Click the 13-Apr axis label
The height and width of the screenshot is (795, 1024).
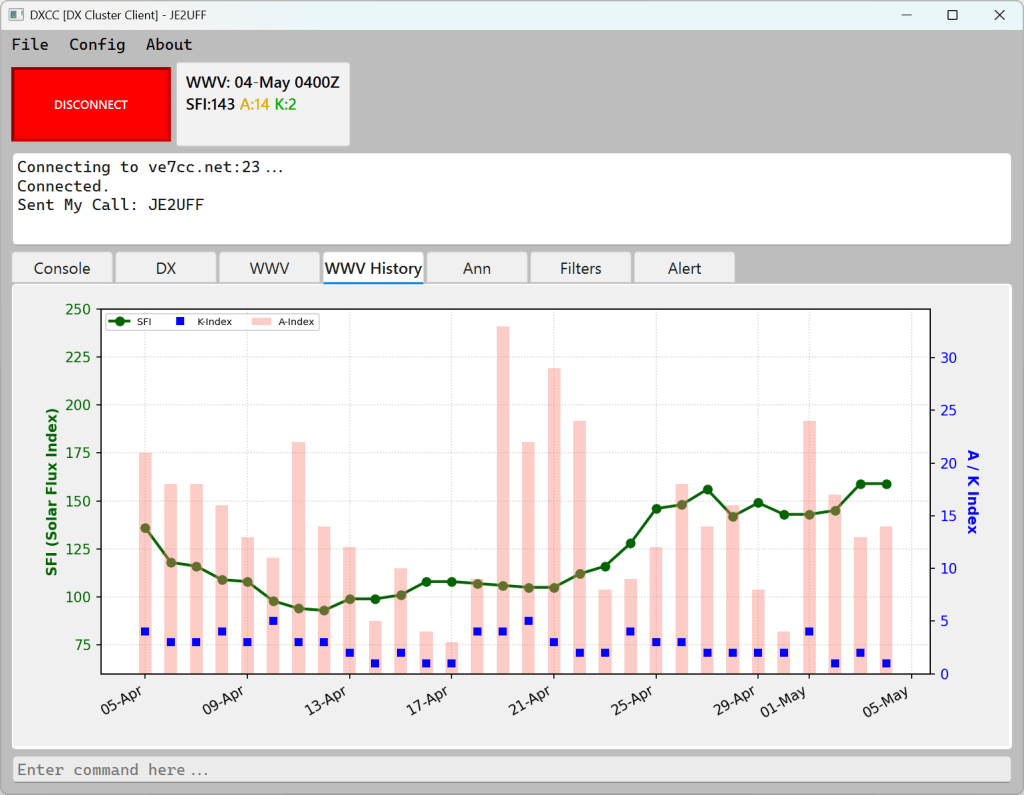(326, 700)
